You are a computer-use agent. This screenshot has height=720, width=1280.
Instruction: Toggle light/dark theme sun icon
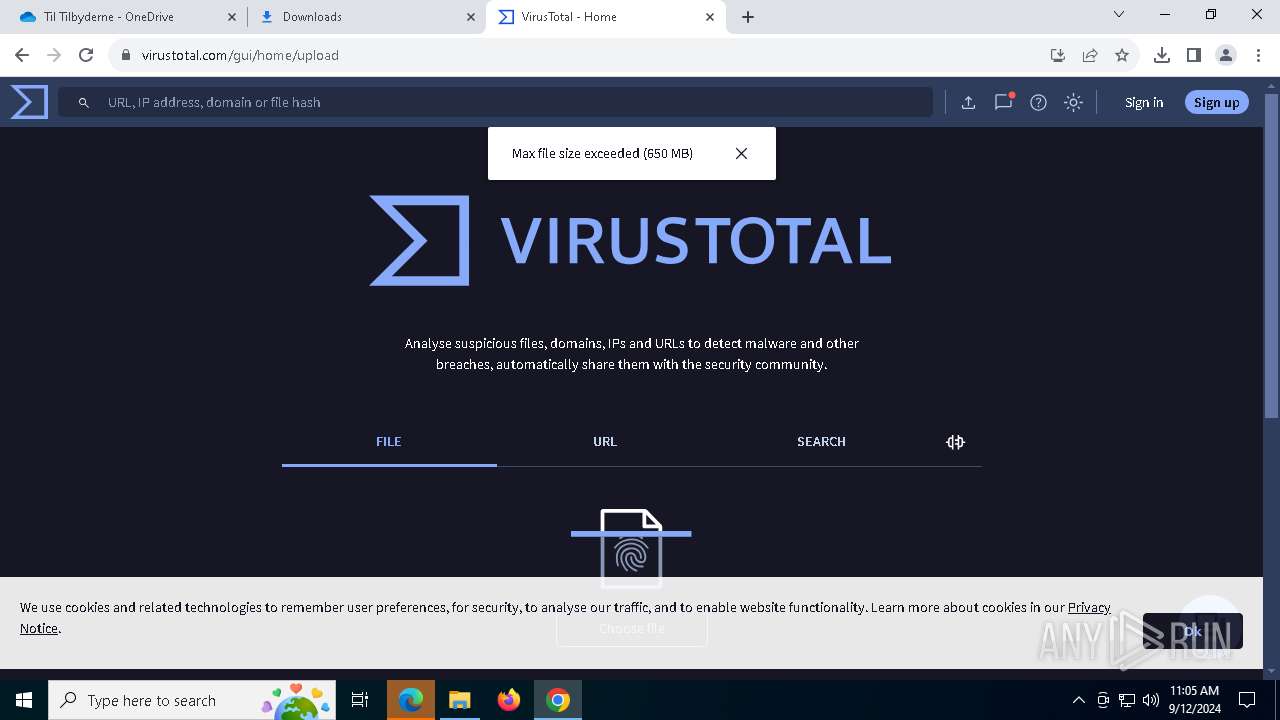pyautogui.click(x=1073, y=102)
